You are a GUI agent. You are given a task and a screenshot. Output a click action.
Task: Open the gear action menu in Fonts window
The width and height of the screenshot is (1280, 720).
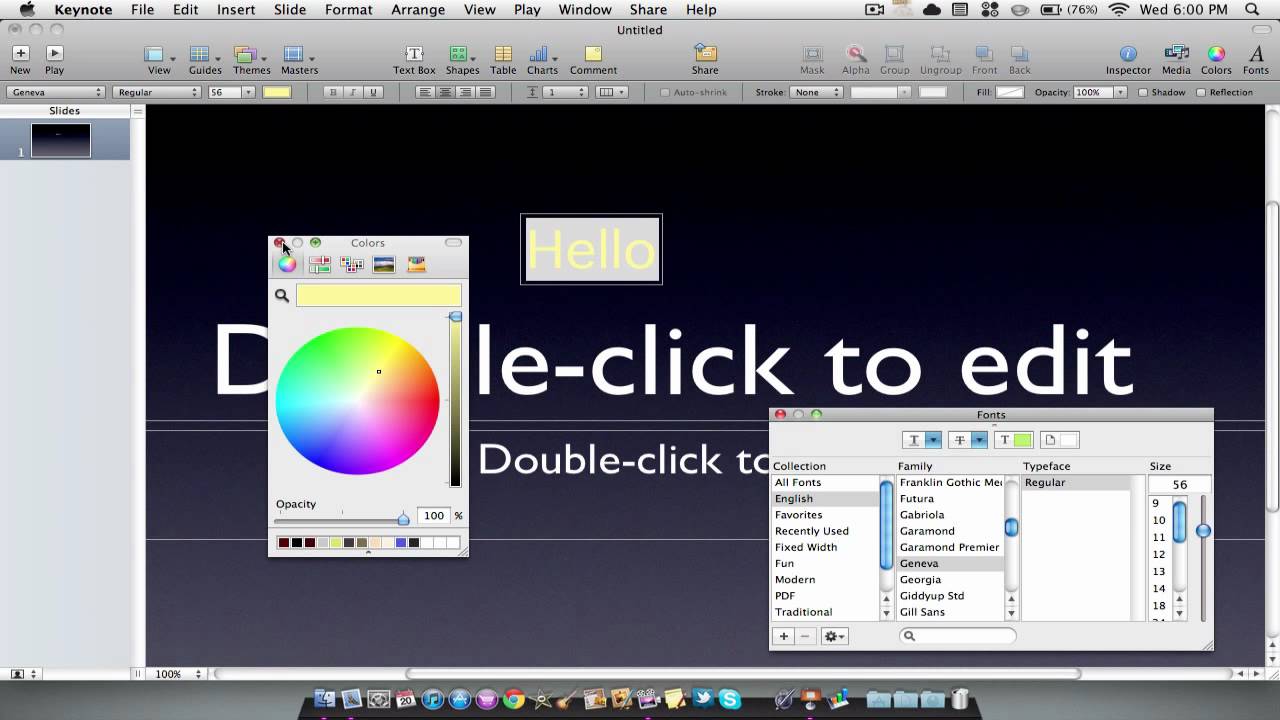pyautogui.click(x=834, y=636)
